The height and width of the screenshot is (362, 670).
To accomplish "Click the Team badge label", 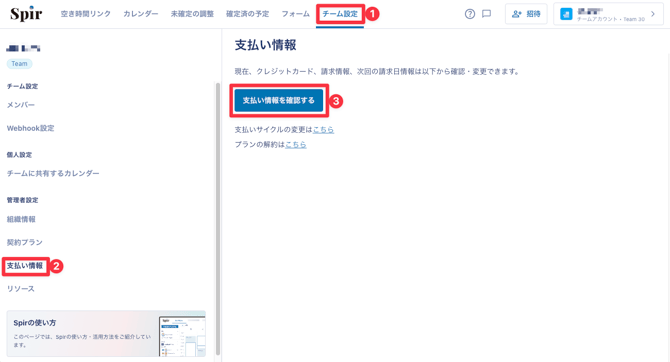I will pos(19,64).
